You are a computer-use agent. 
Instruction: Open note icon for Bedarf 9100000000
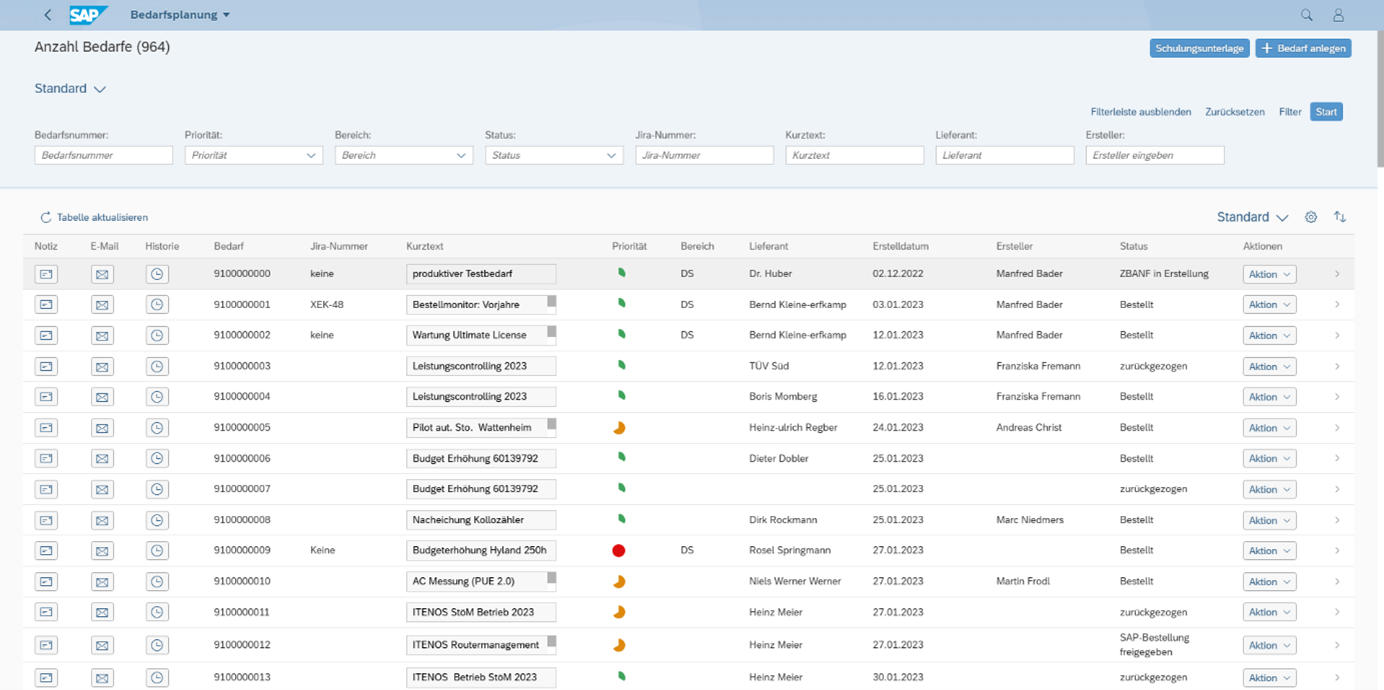(46, 274)
